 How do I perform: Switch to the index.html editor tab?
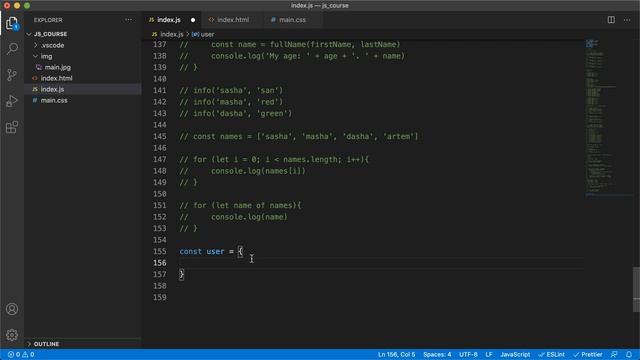point(233,20)
